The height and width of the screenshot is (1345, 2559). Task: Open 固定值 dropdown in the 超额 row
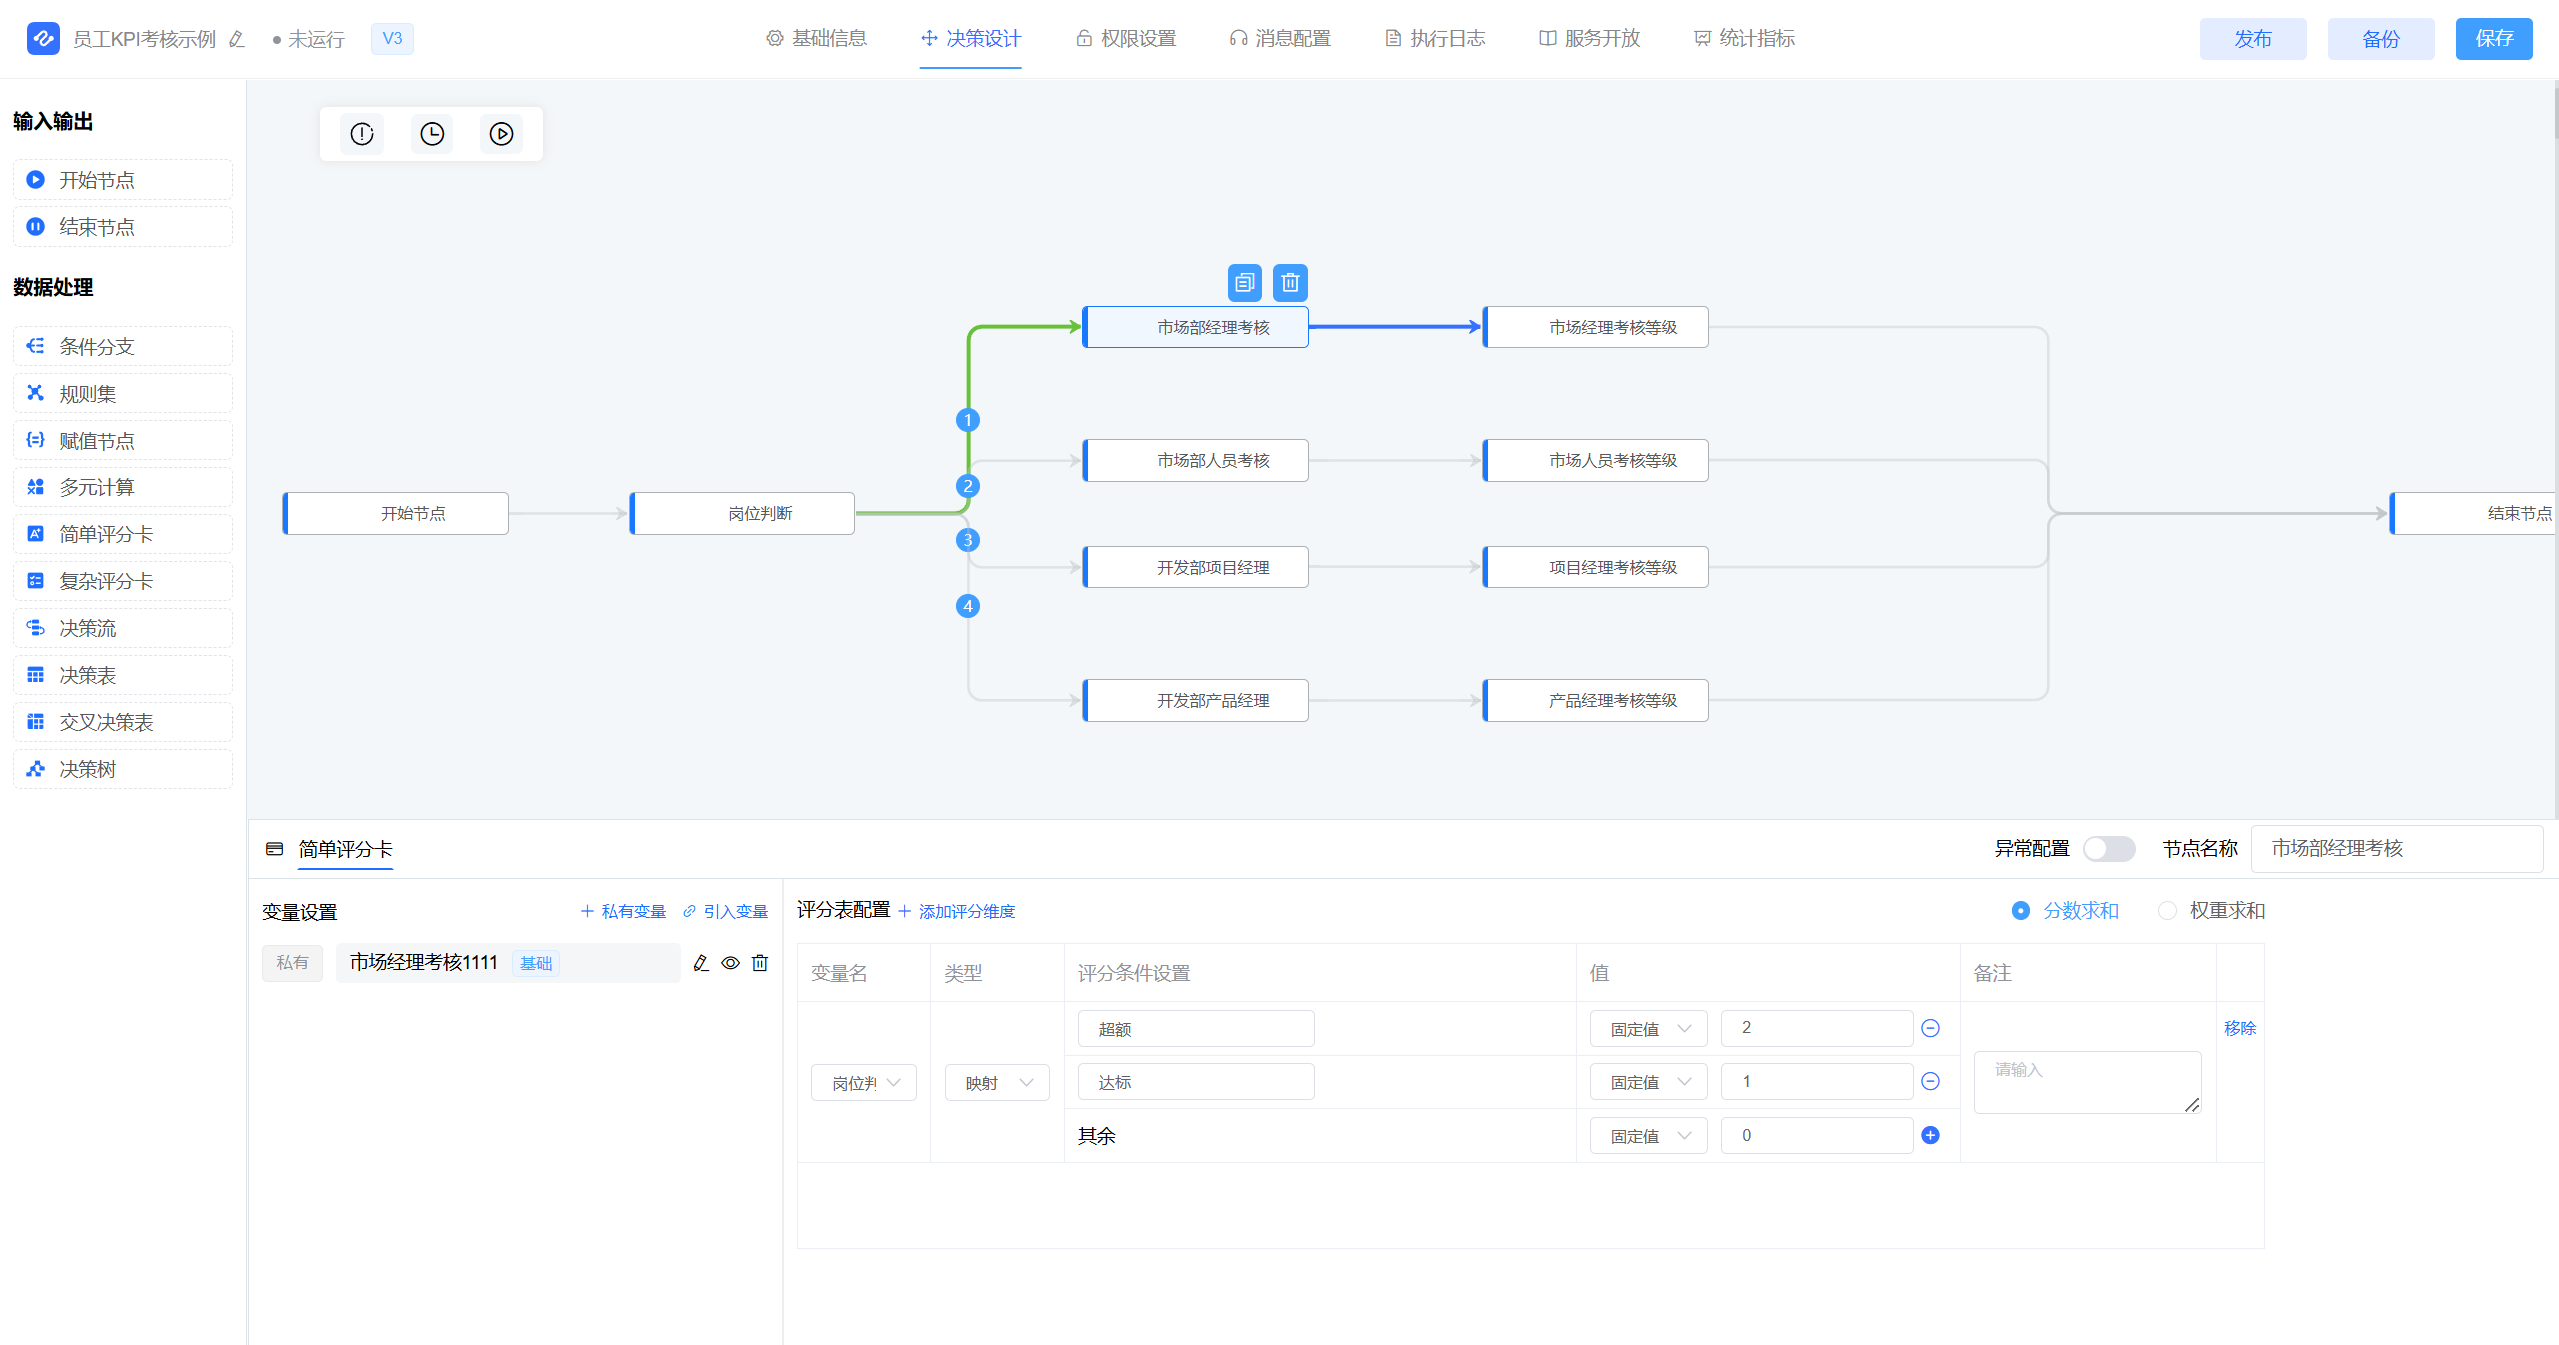coord(1648,1029)
